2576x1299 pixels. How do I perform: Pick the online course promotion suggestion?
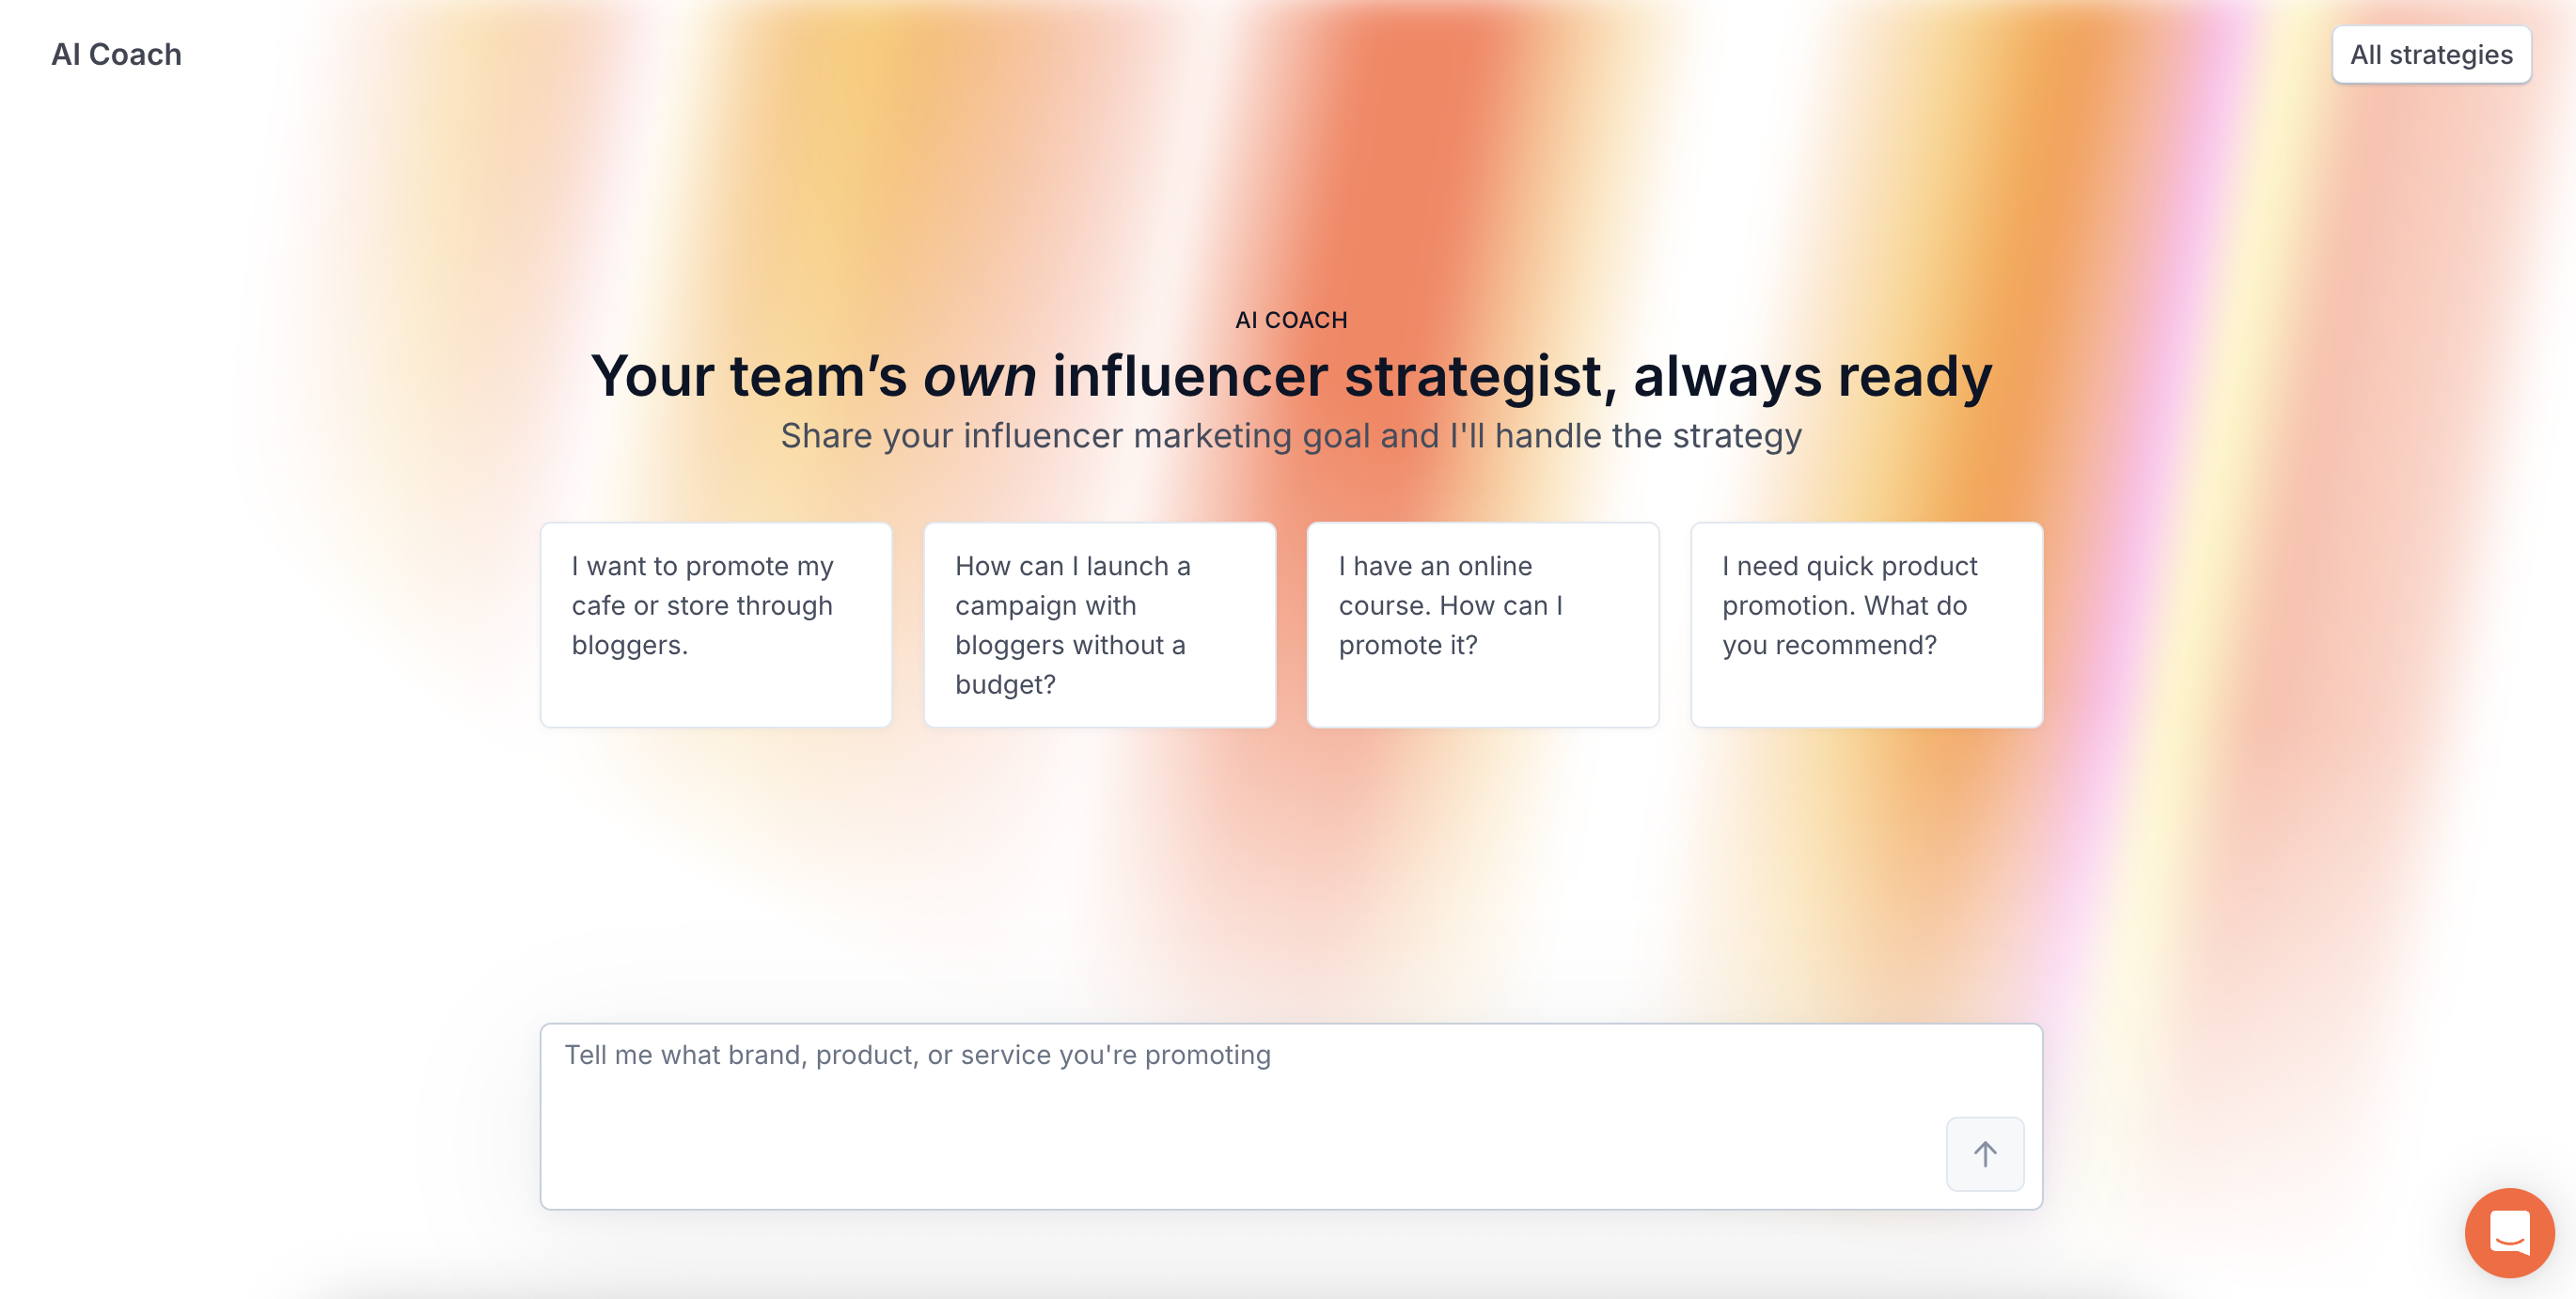click(x=1482, y=624)
